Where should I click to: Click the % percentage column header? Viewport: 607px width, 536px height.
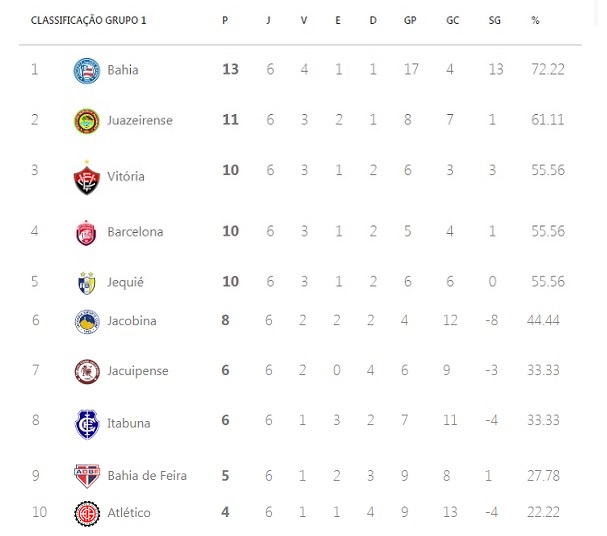pyautogui.click(x=535, y=21)
